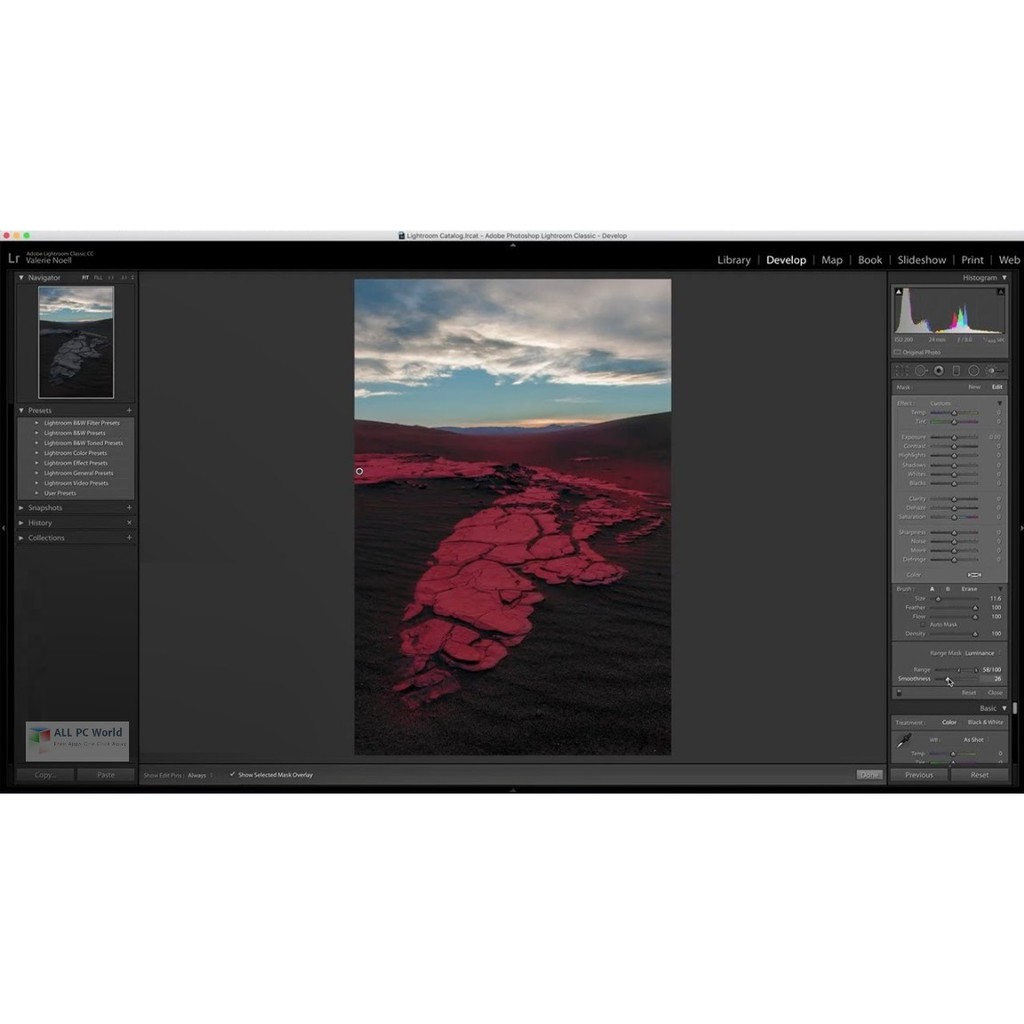Add a new collection with plus icon
Viewport: 1024px width, 1024px height.
click(129, 537)
